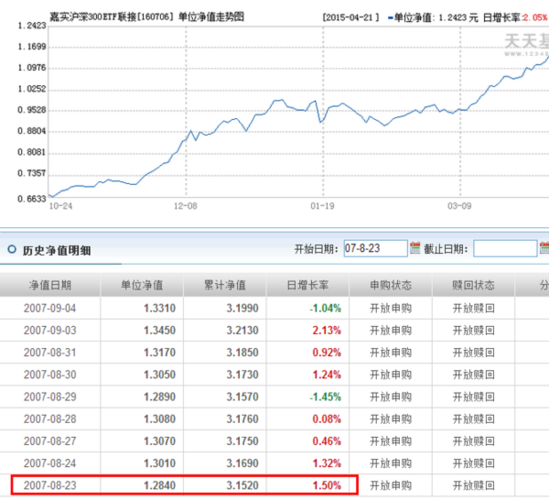Screen dimensions: 549x500
Task: Click the chart title 嘉实沪深300ETF联接
Action: pyautogui.click(x=92, y=16)
